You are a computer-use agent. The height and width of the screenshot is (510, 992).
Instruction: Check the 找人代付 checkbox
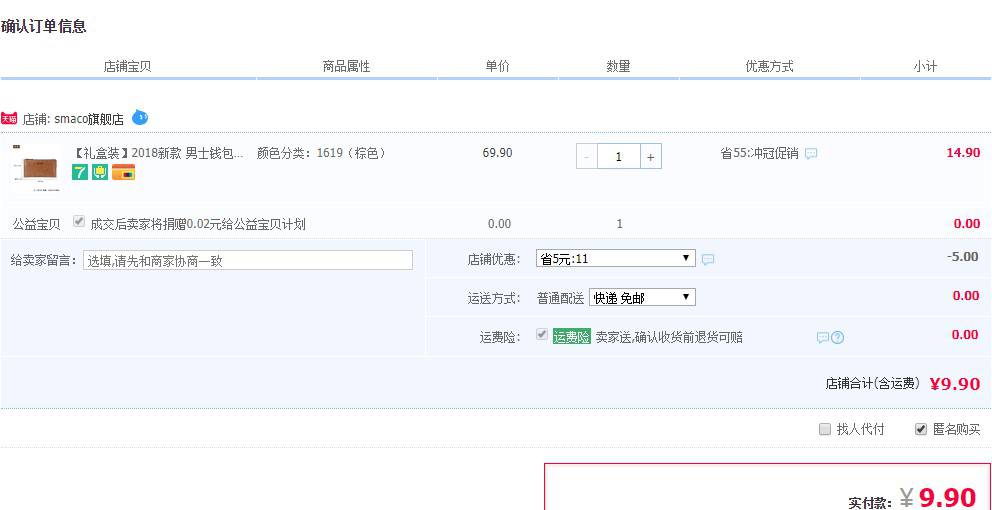(x=824, y=430)
